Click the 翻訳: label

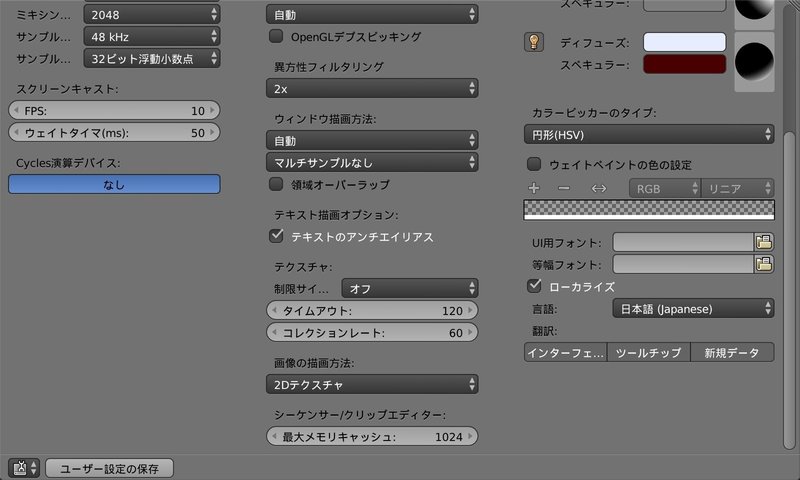point(544,331)
